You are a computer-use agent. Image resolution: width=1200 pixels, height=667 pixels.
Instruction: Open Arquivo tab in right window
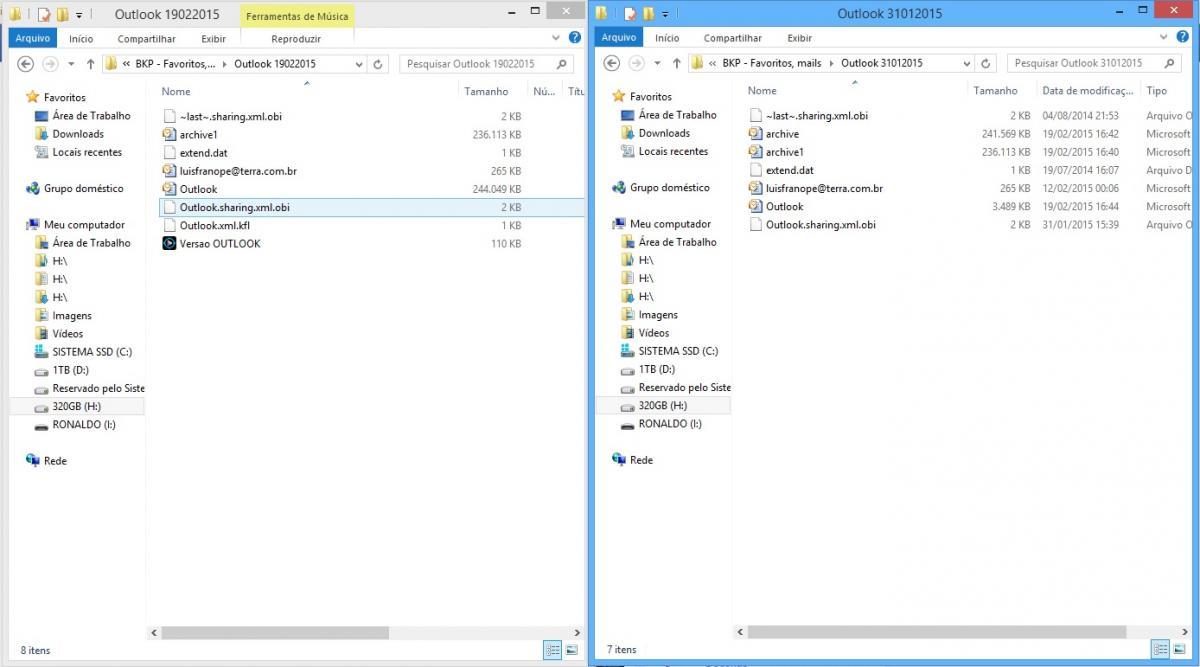(x=618, y=37)
